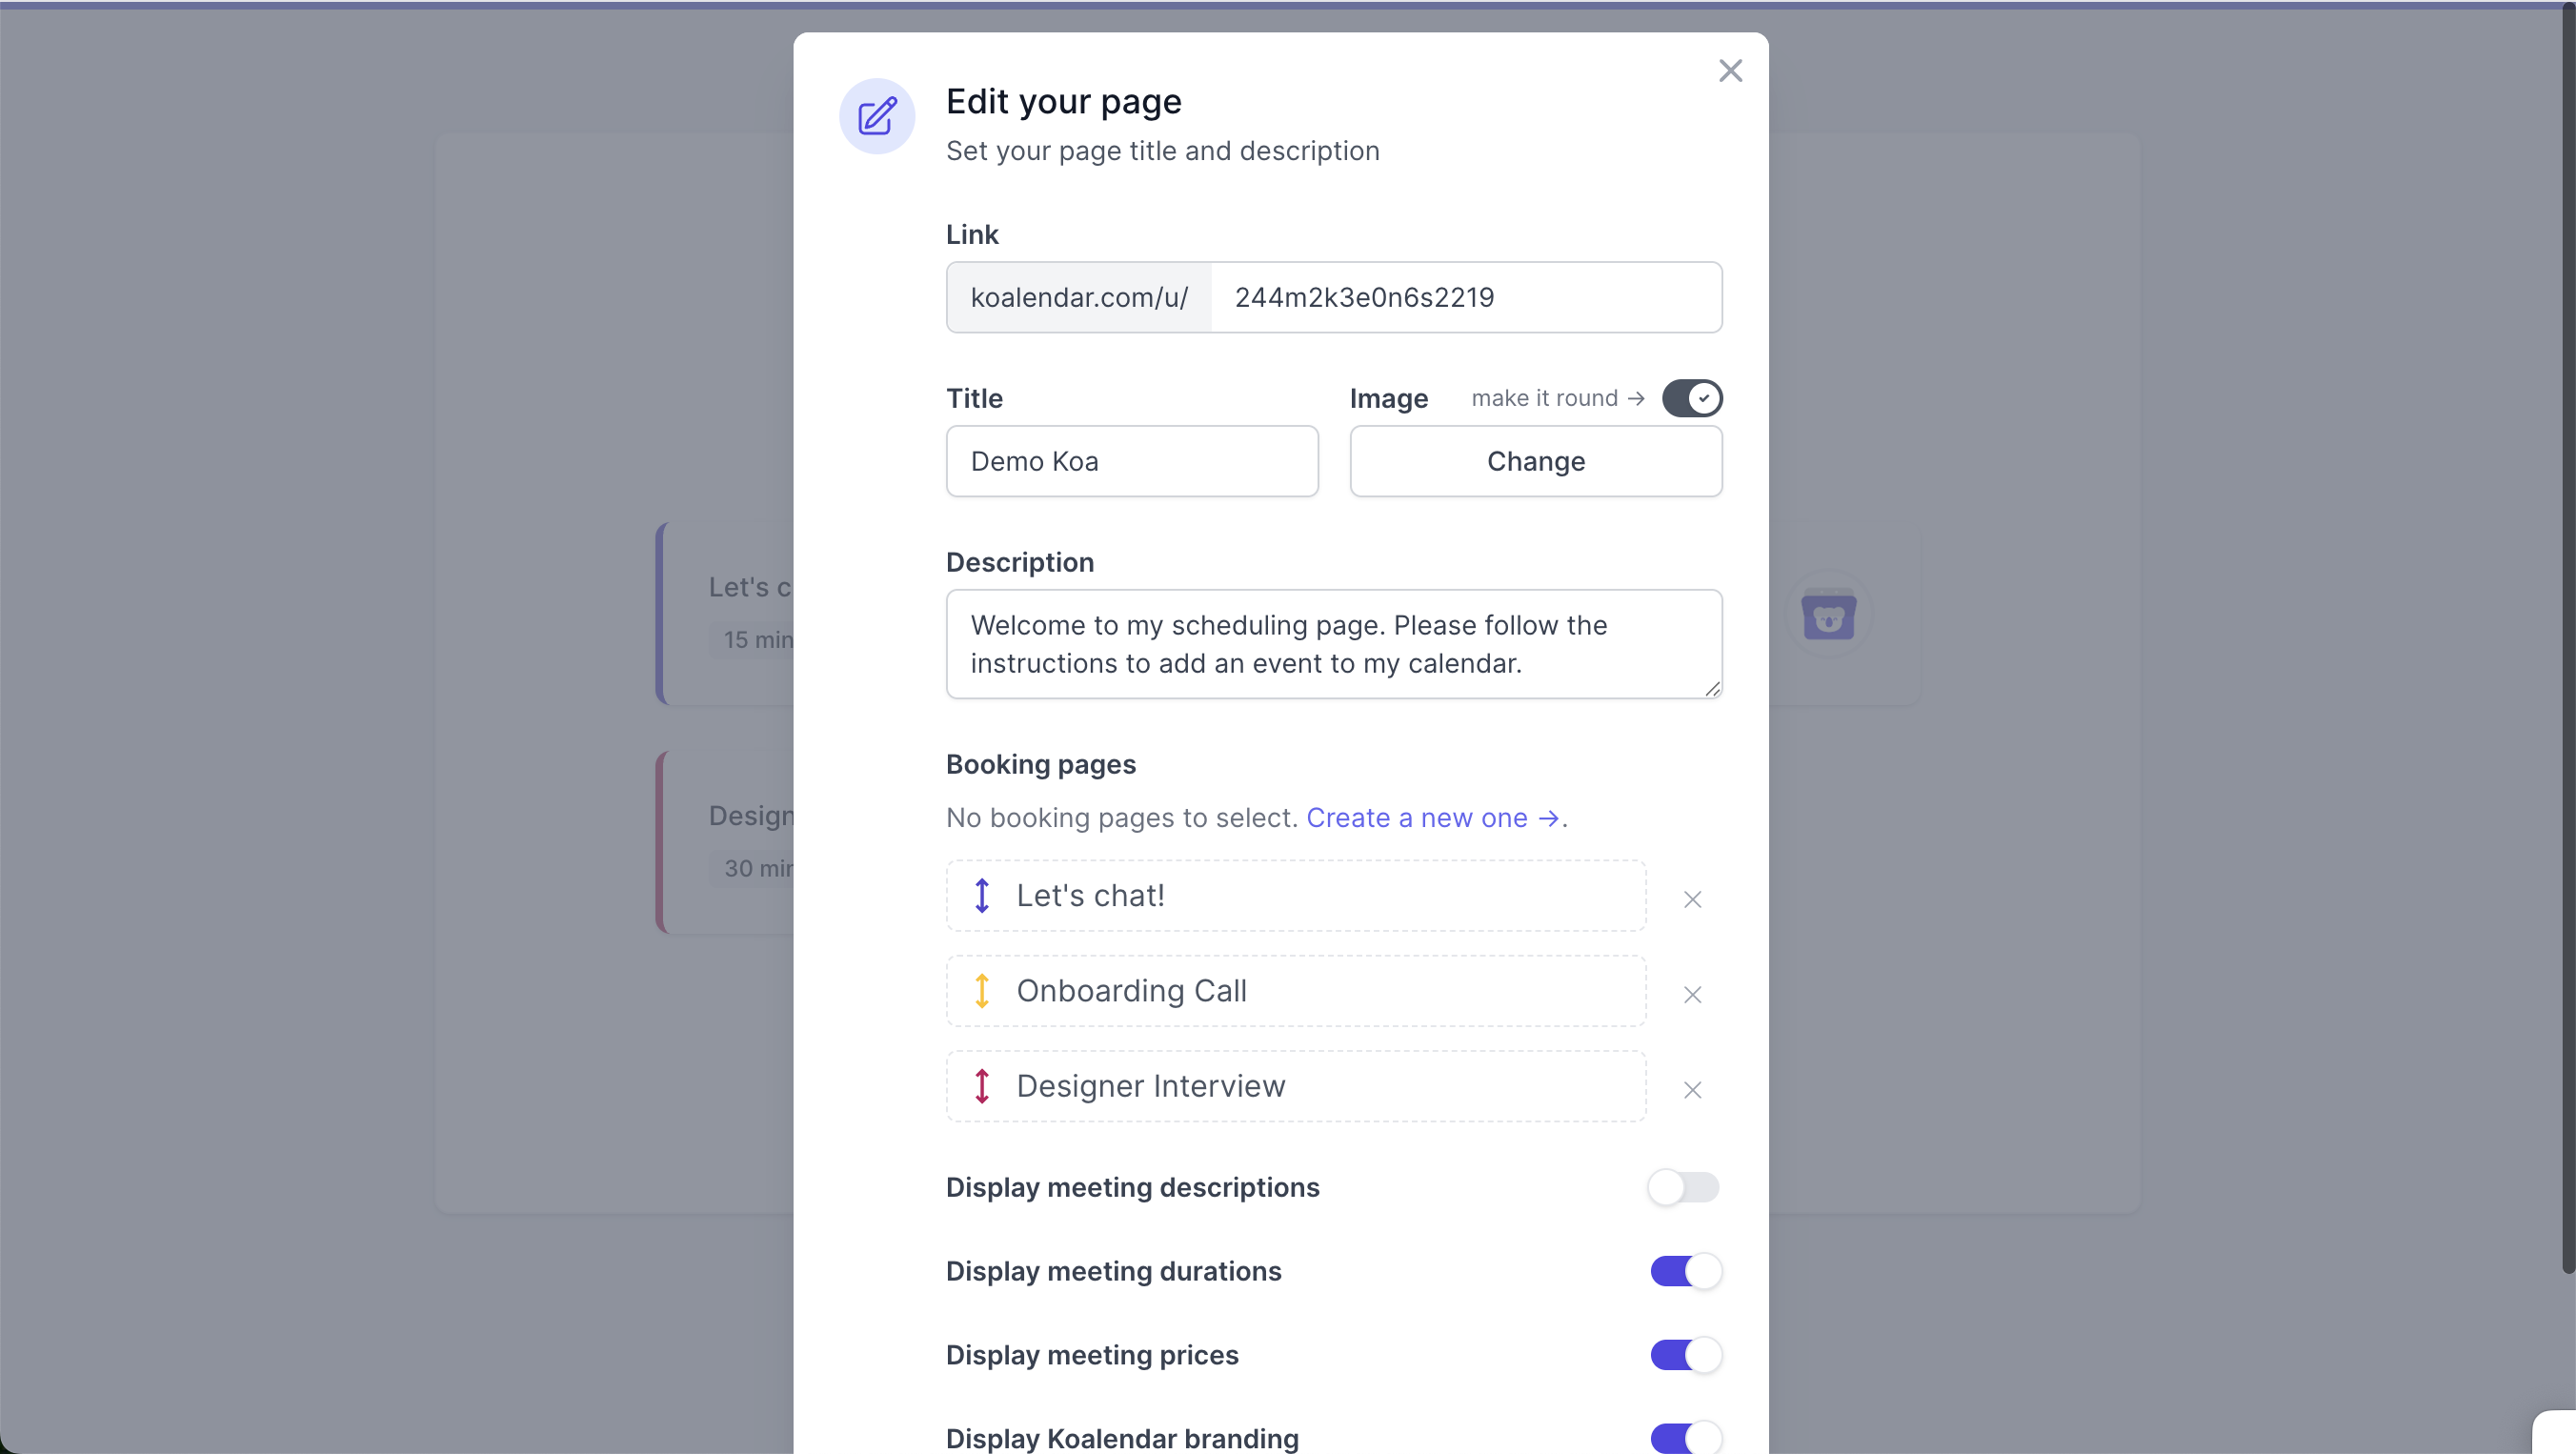Image resolution: width=2576 pixels, height=1454 pixels.
Task: Click the Display meeting durations label
Action: pyautogui.click(x=1113, y=1271)
